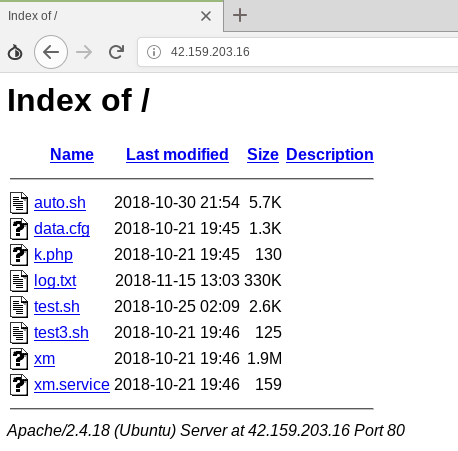Sort files by the Size column header
Viewport: 458px width, 451px height.
pyautogui.click(x=263, y=154)
